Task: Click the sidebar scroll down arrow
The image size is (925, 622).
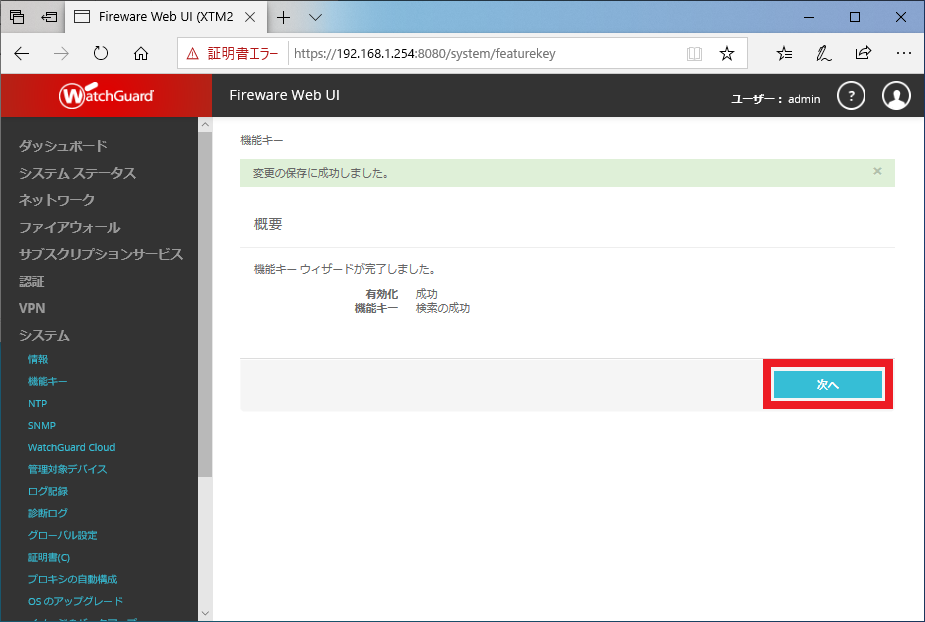Action: (205, 613)
